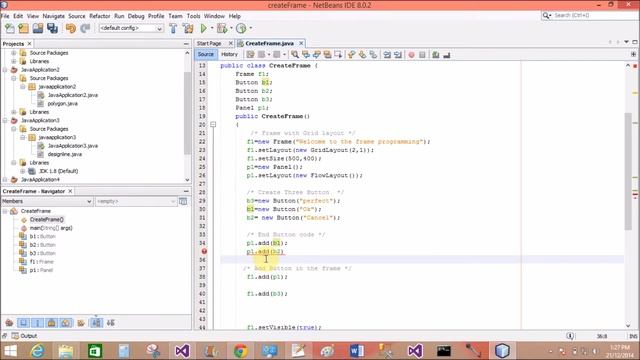Open the Output window button

(24, 336)
